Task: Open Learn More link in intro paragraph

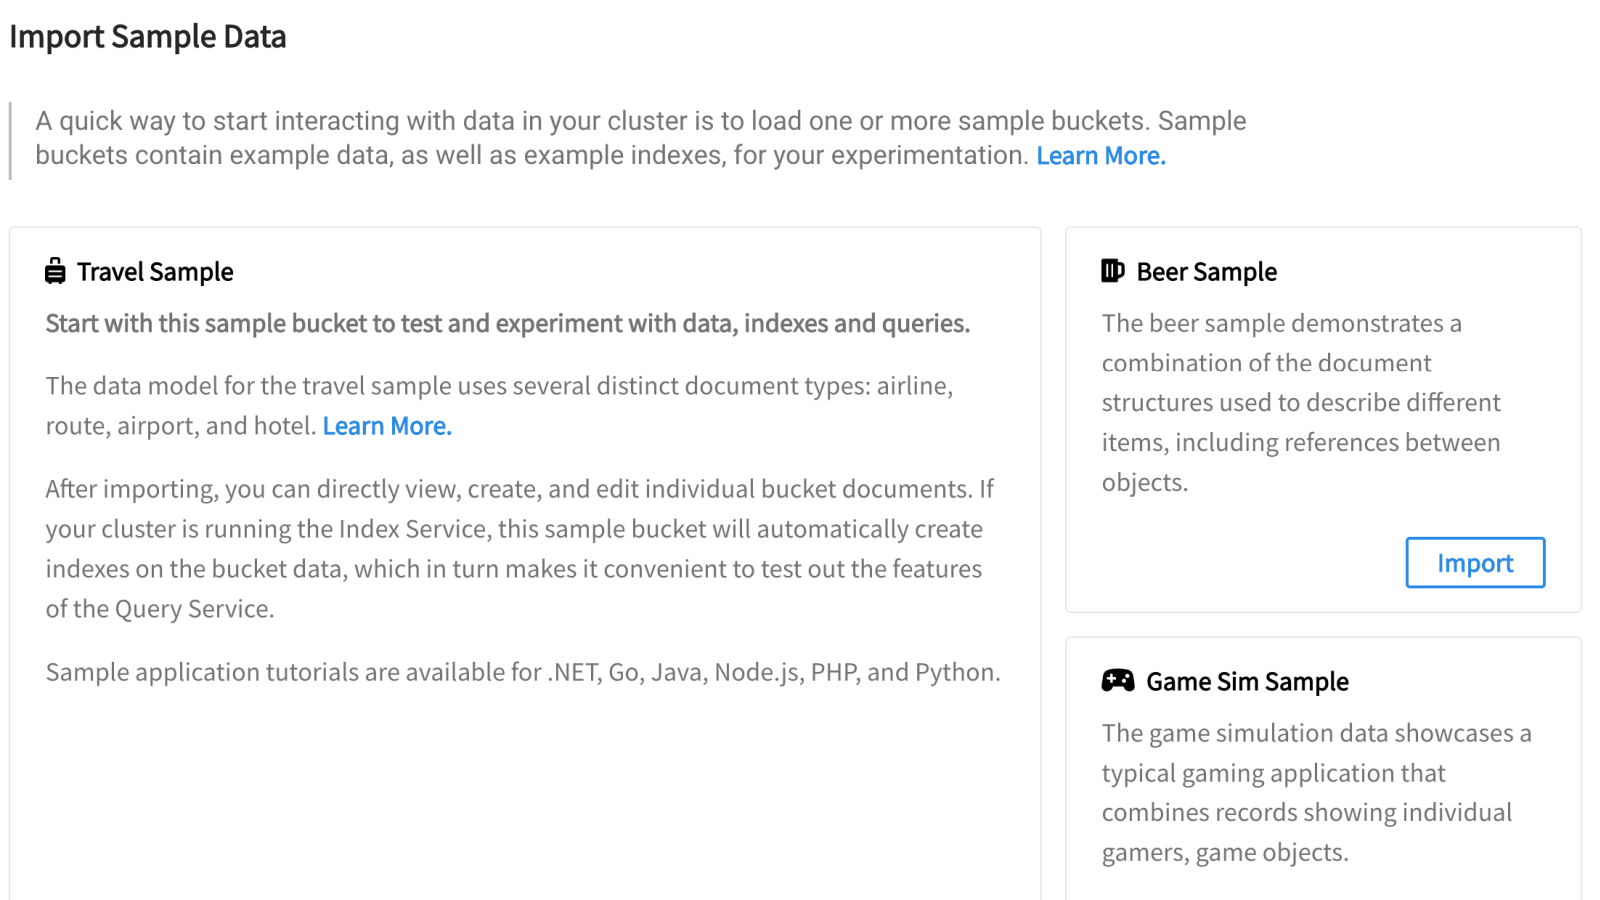Action: (1100, 156)
